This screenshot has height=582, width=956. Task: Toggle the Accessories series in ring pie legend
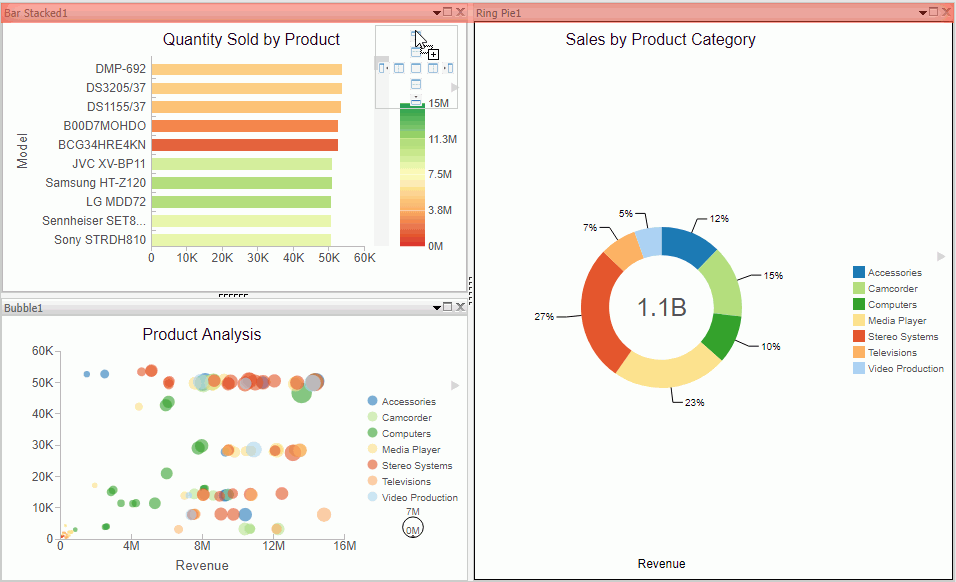tap(859, 273)
